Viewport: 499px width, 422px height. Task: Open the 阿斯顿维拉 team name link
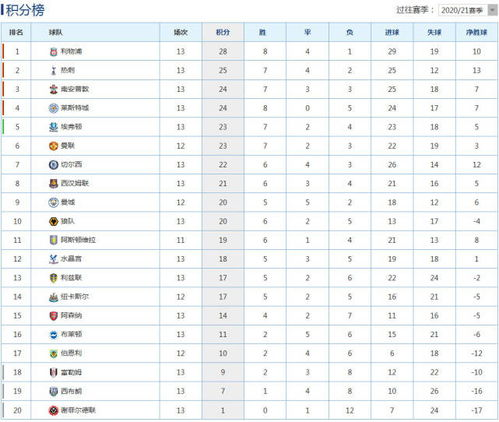click(78, 240)
